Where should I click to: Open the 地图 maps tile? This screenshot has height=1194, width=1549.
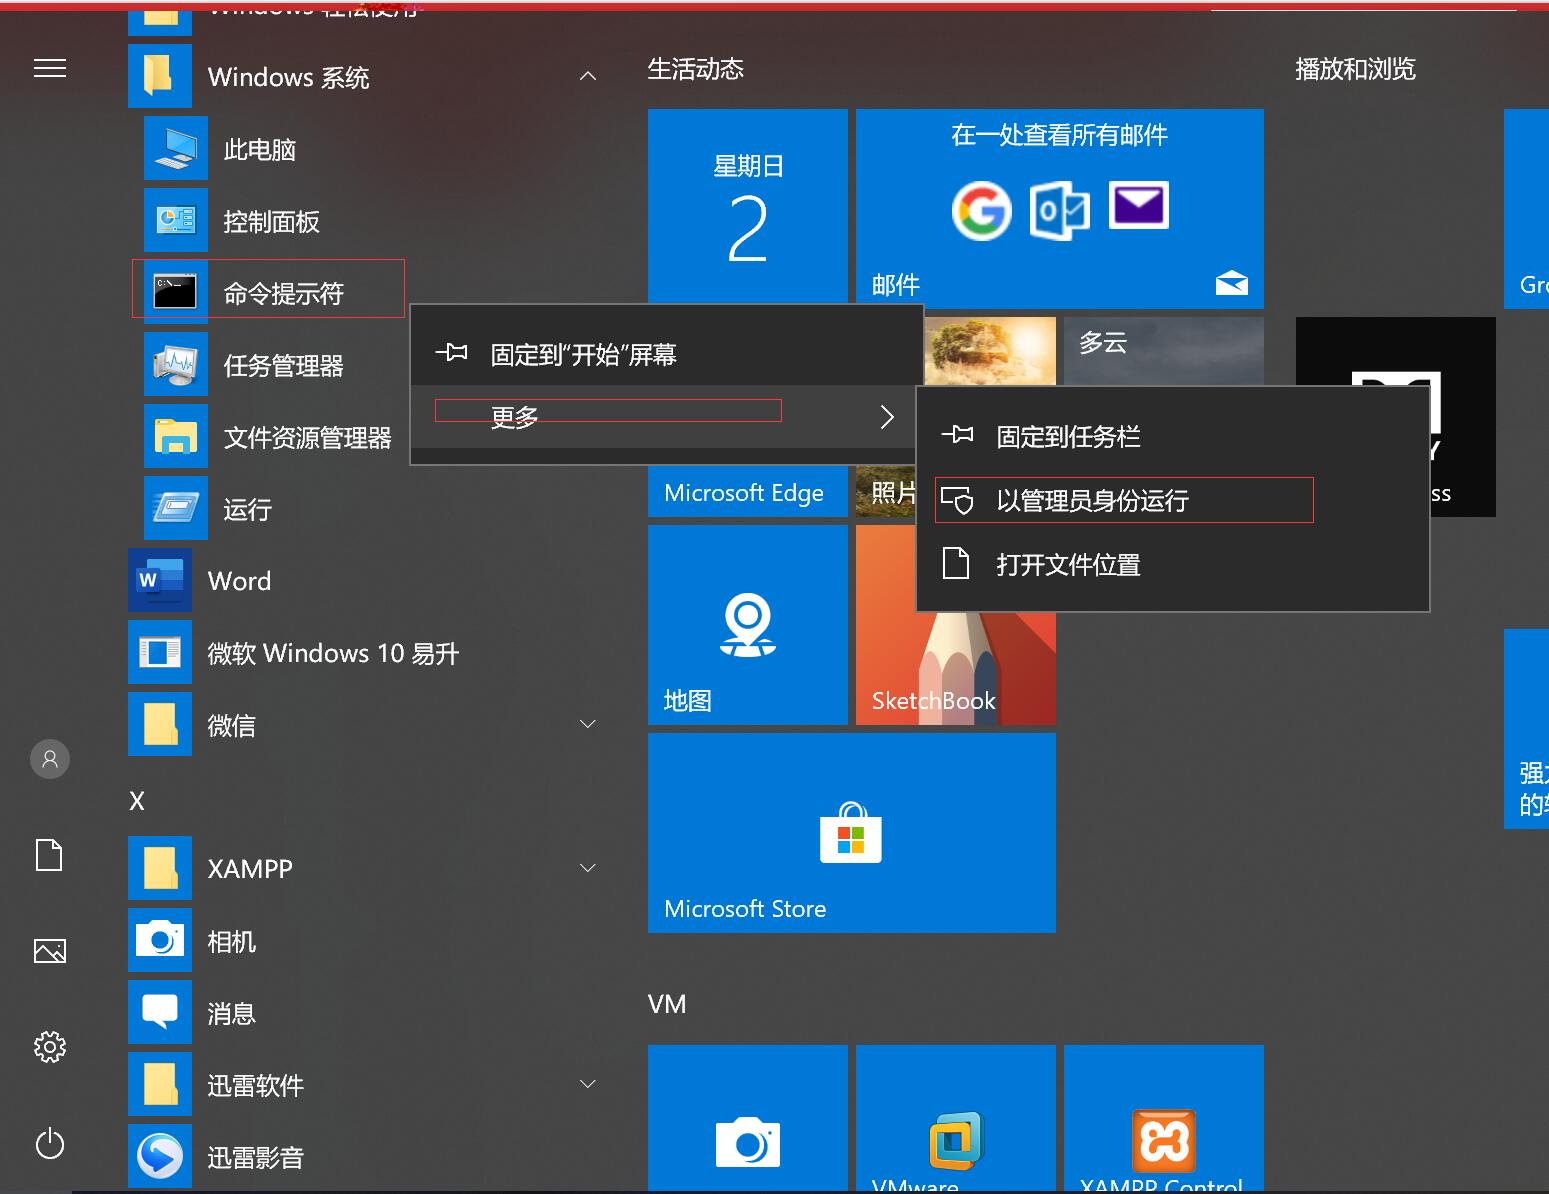(x=748, y=624)
